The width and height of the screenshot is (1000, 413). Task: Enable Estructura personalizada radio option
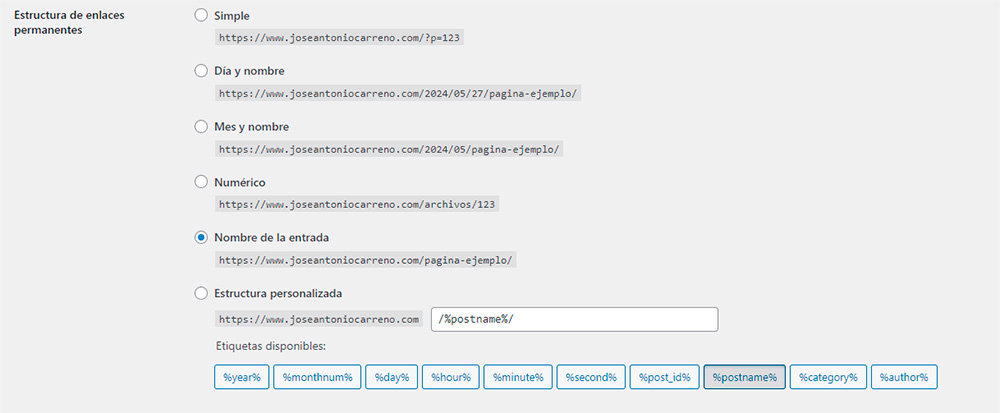pos(201,293)
